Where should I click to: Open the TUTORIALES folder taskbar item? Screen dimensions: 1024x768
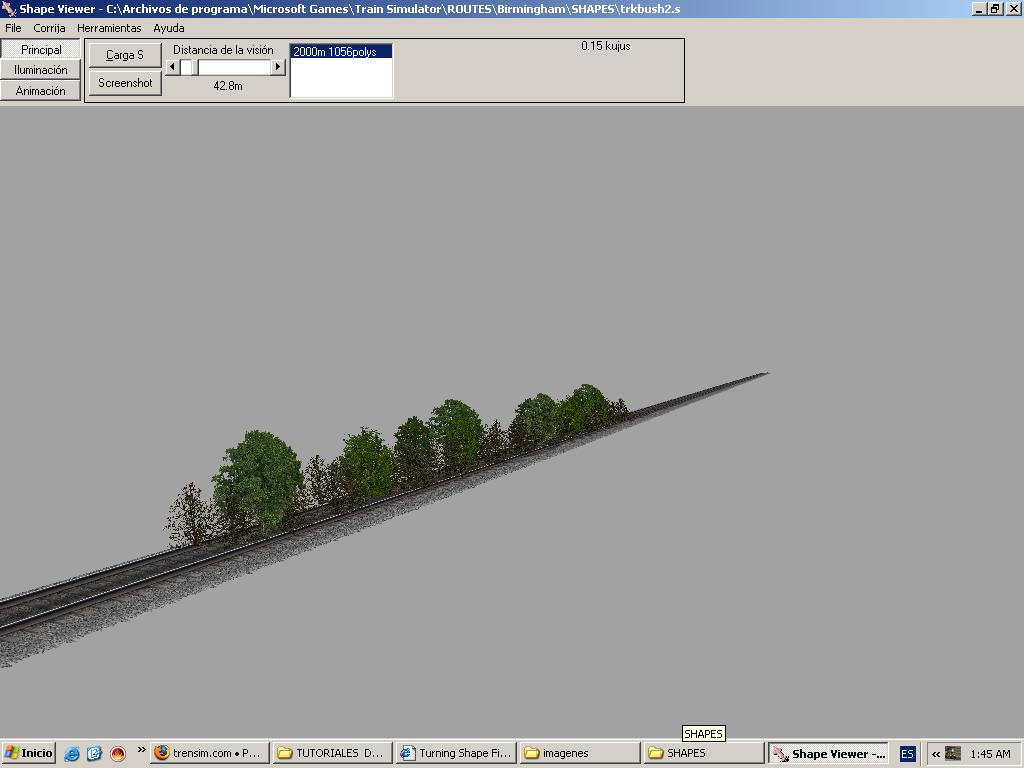(x=332, y=753)
